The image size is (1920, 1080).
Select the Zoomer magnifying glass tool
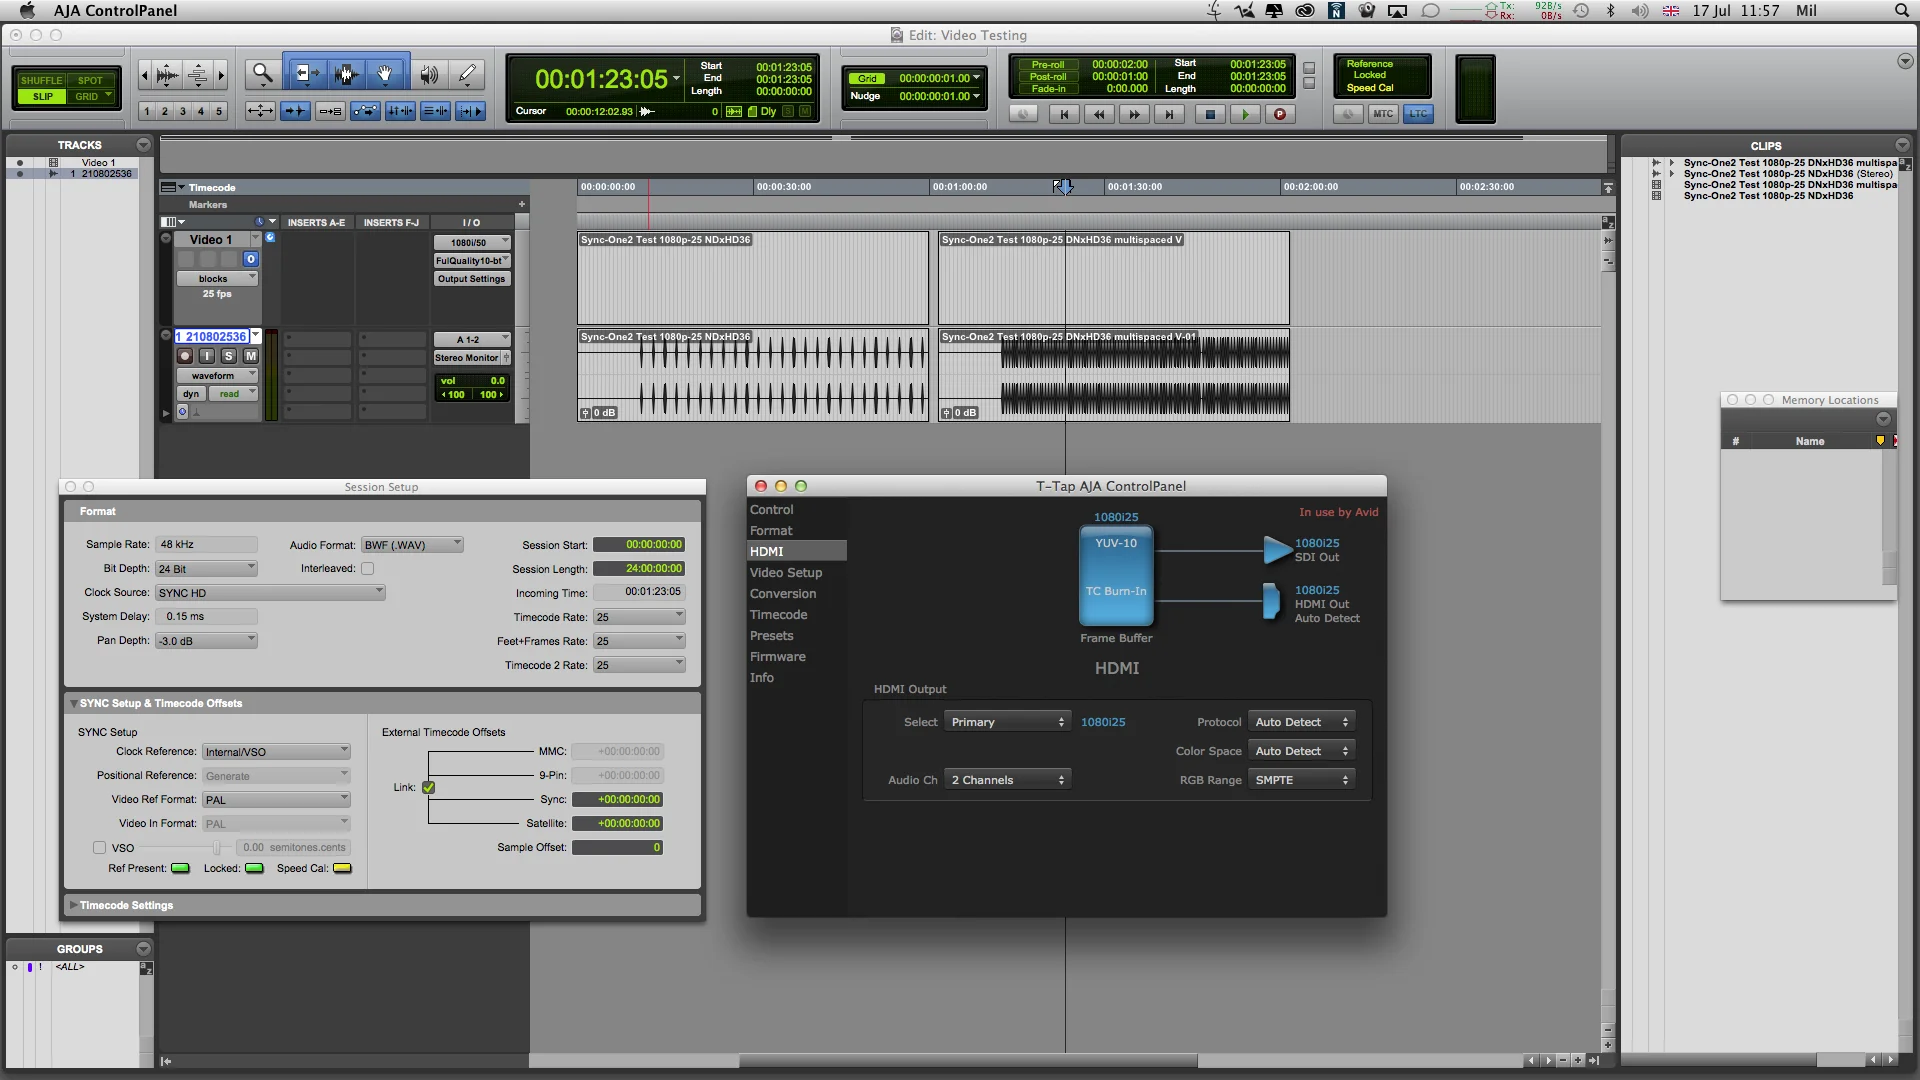coord(262,74)
